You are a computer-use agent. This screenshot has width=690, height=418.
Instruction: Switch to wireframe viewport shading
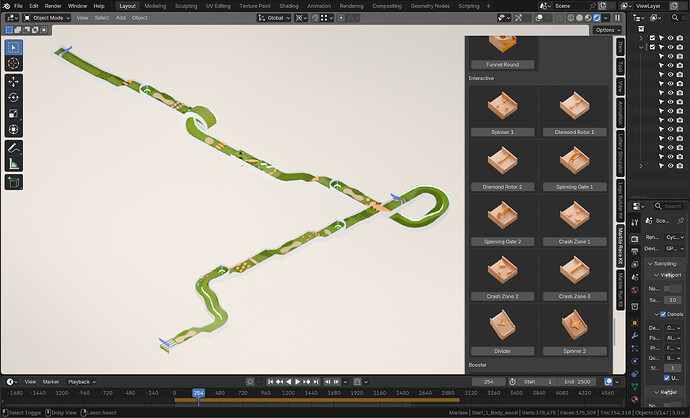coord(571,18)
